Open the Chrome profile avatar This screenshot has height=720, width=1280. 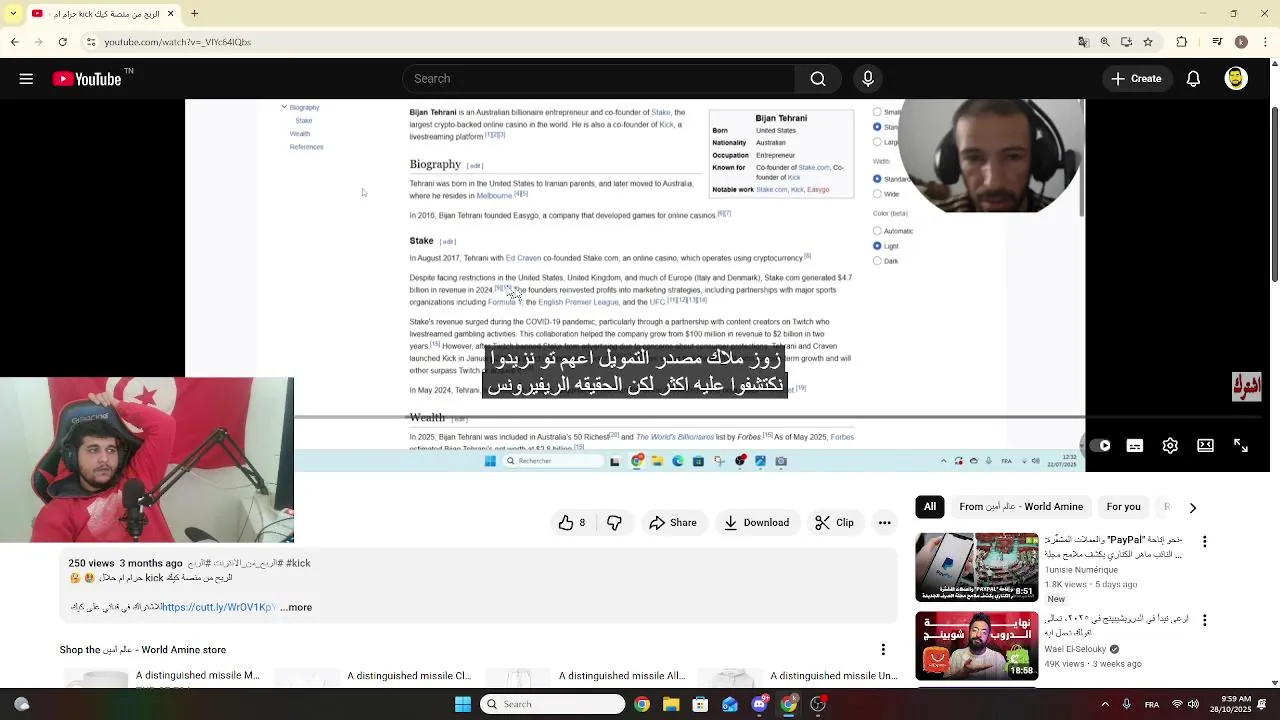click(x=1241, y=42)
